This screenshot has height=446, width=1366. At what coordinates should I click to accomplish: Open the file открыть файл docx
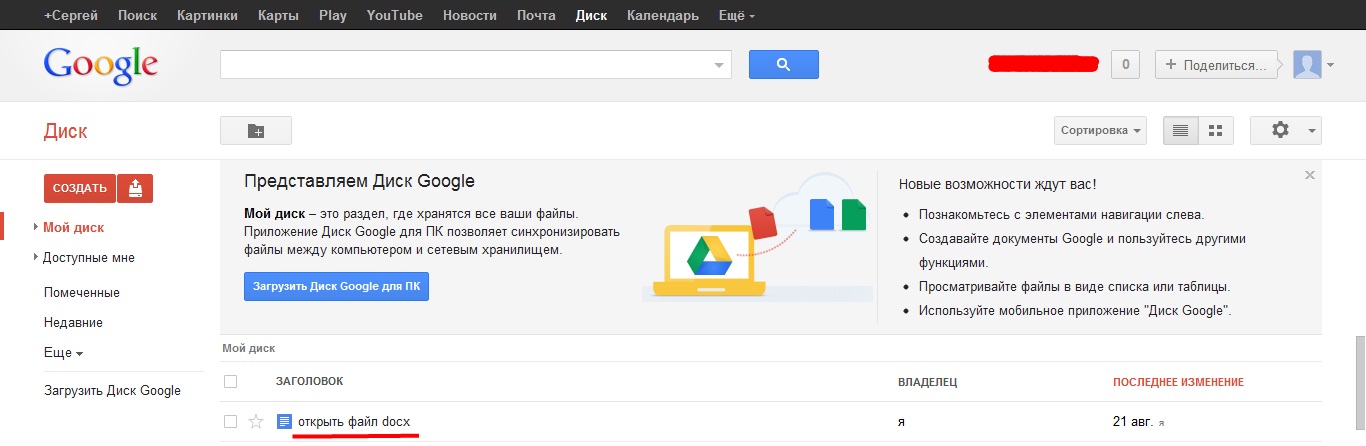pos(354,422)
